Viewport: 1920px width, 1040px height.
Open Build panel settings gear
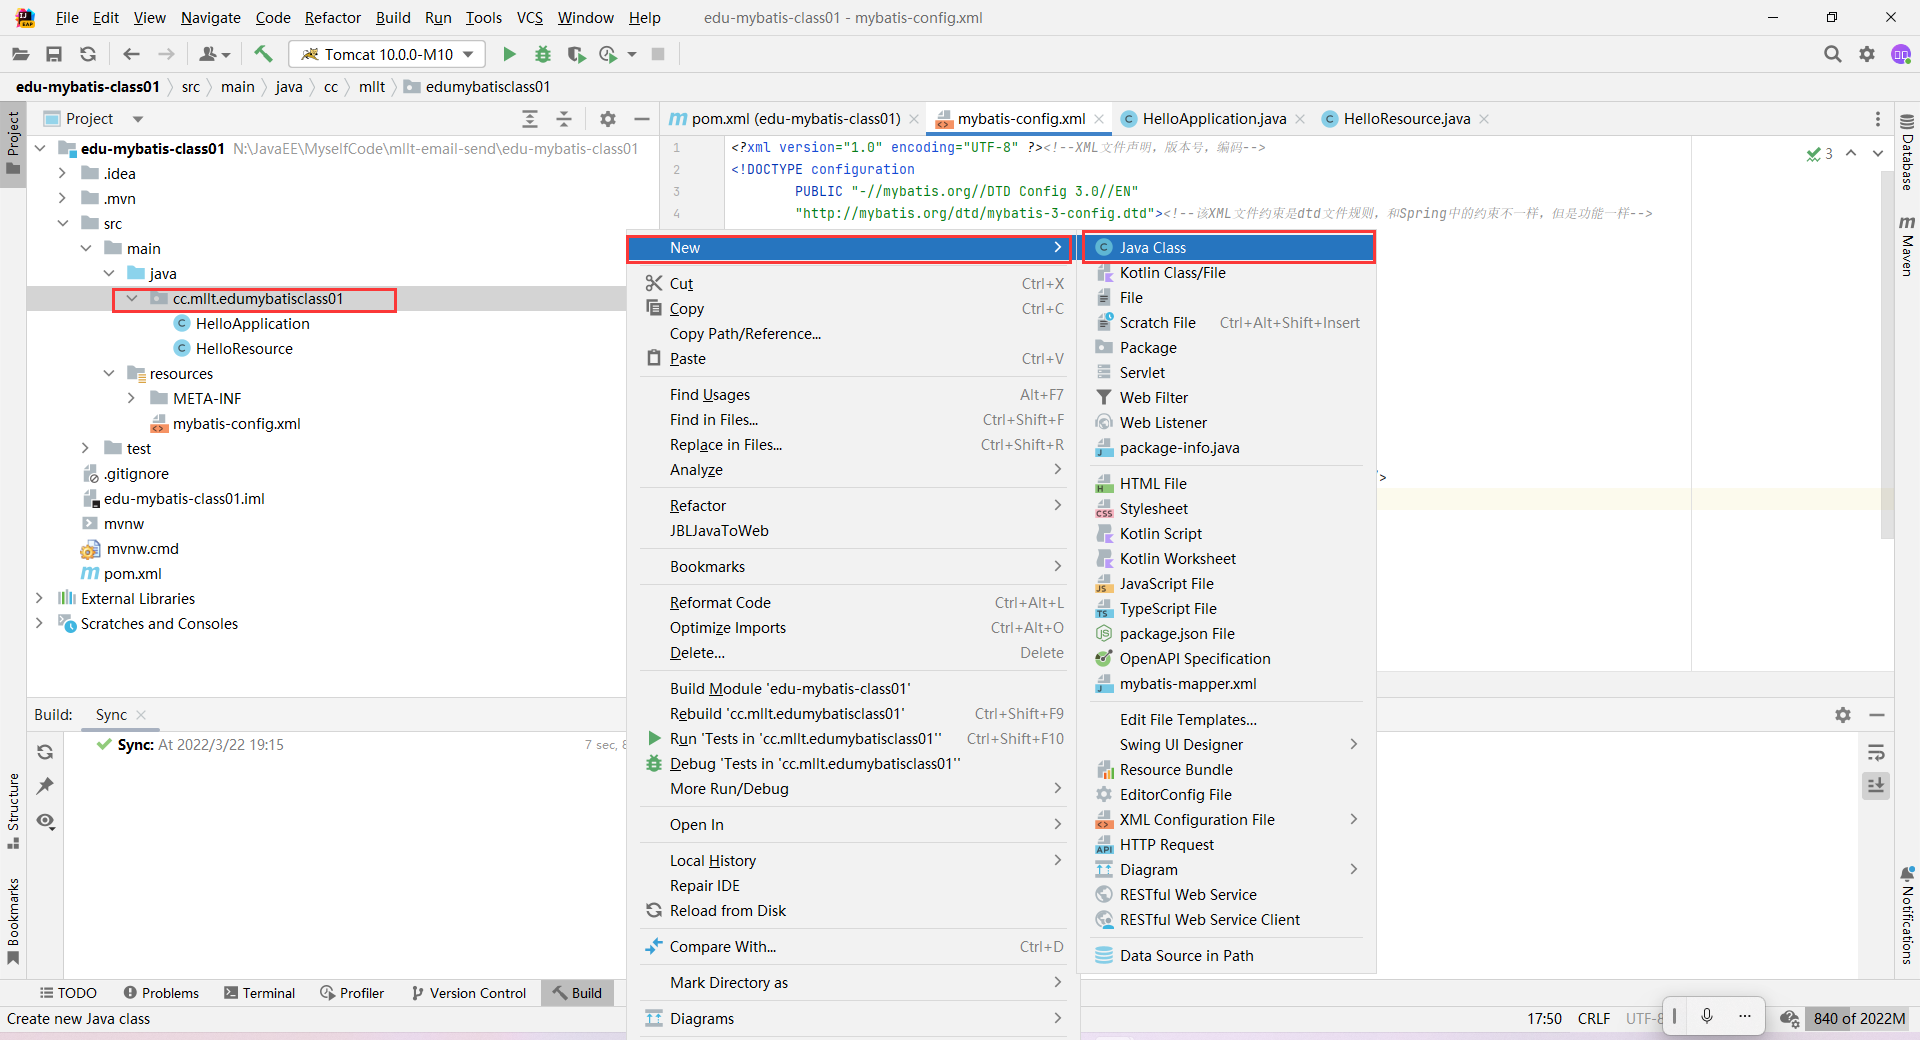coord(1843,715)
